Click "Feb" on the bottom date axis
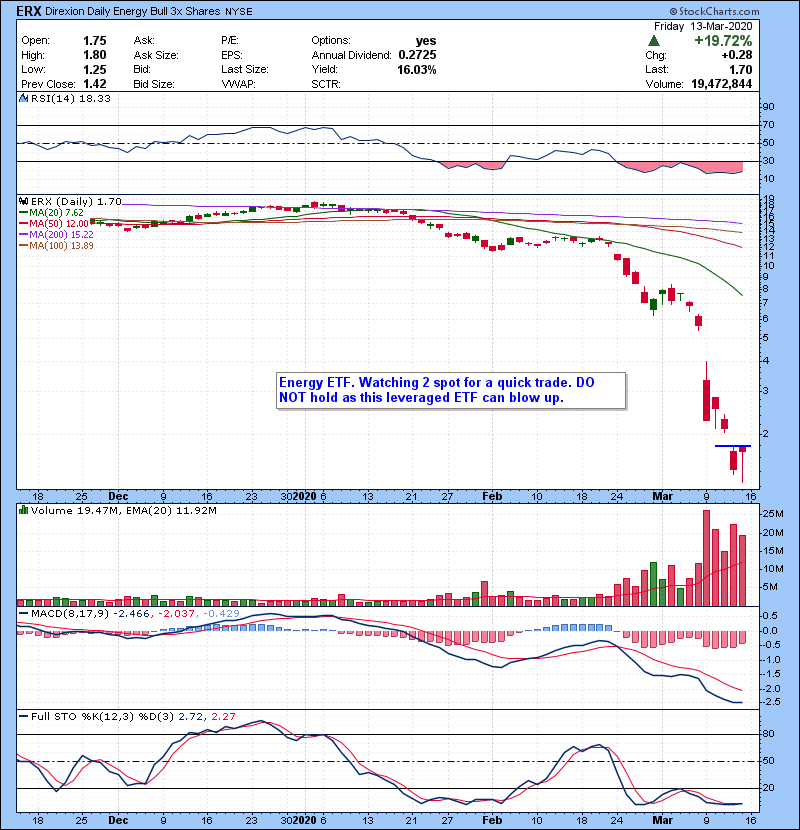 click(x=492, y=820)
